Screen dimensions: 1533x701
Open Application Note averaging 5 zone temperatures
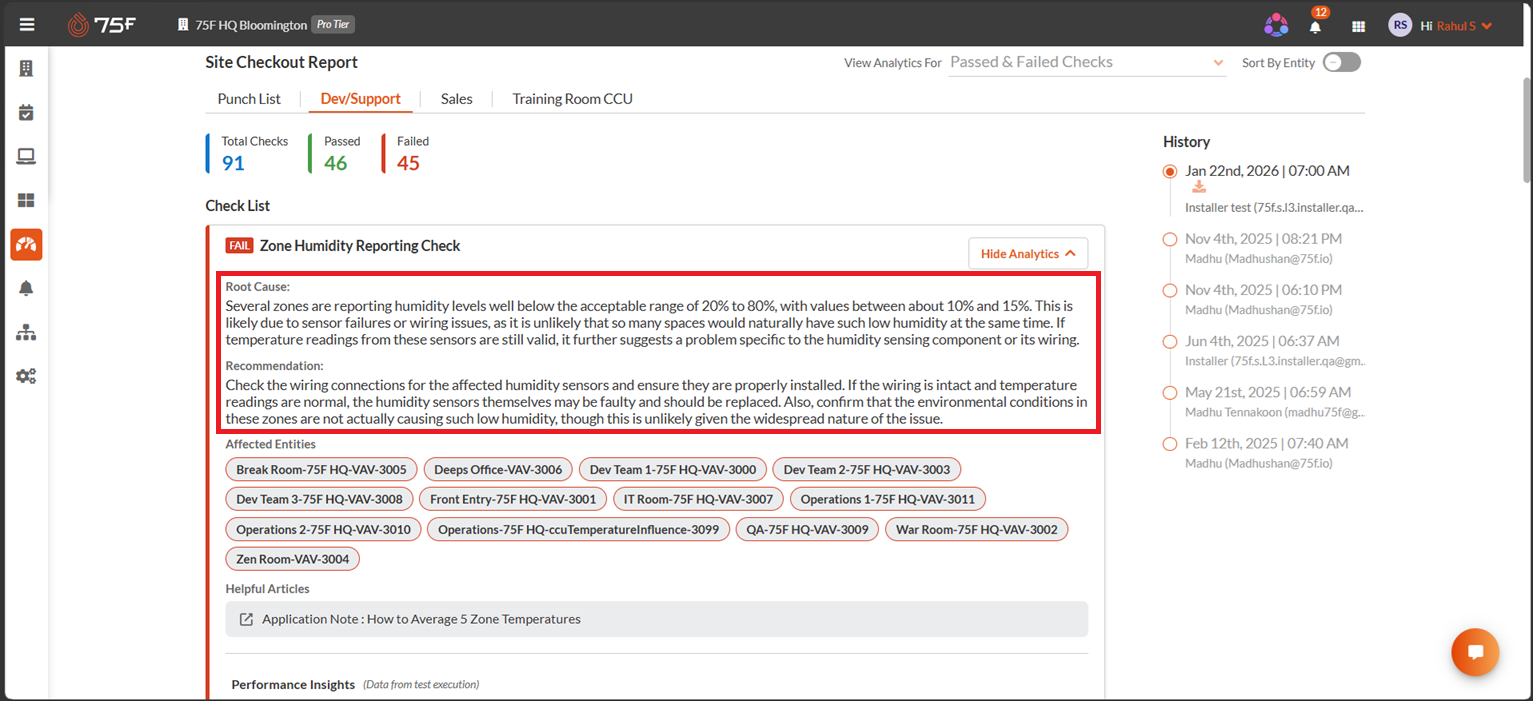click(x=421, y=619)
